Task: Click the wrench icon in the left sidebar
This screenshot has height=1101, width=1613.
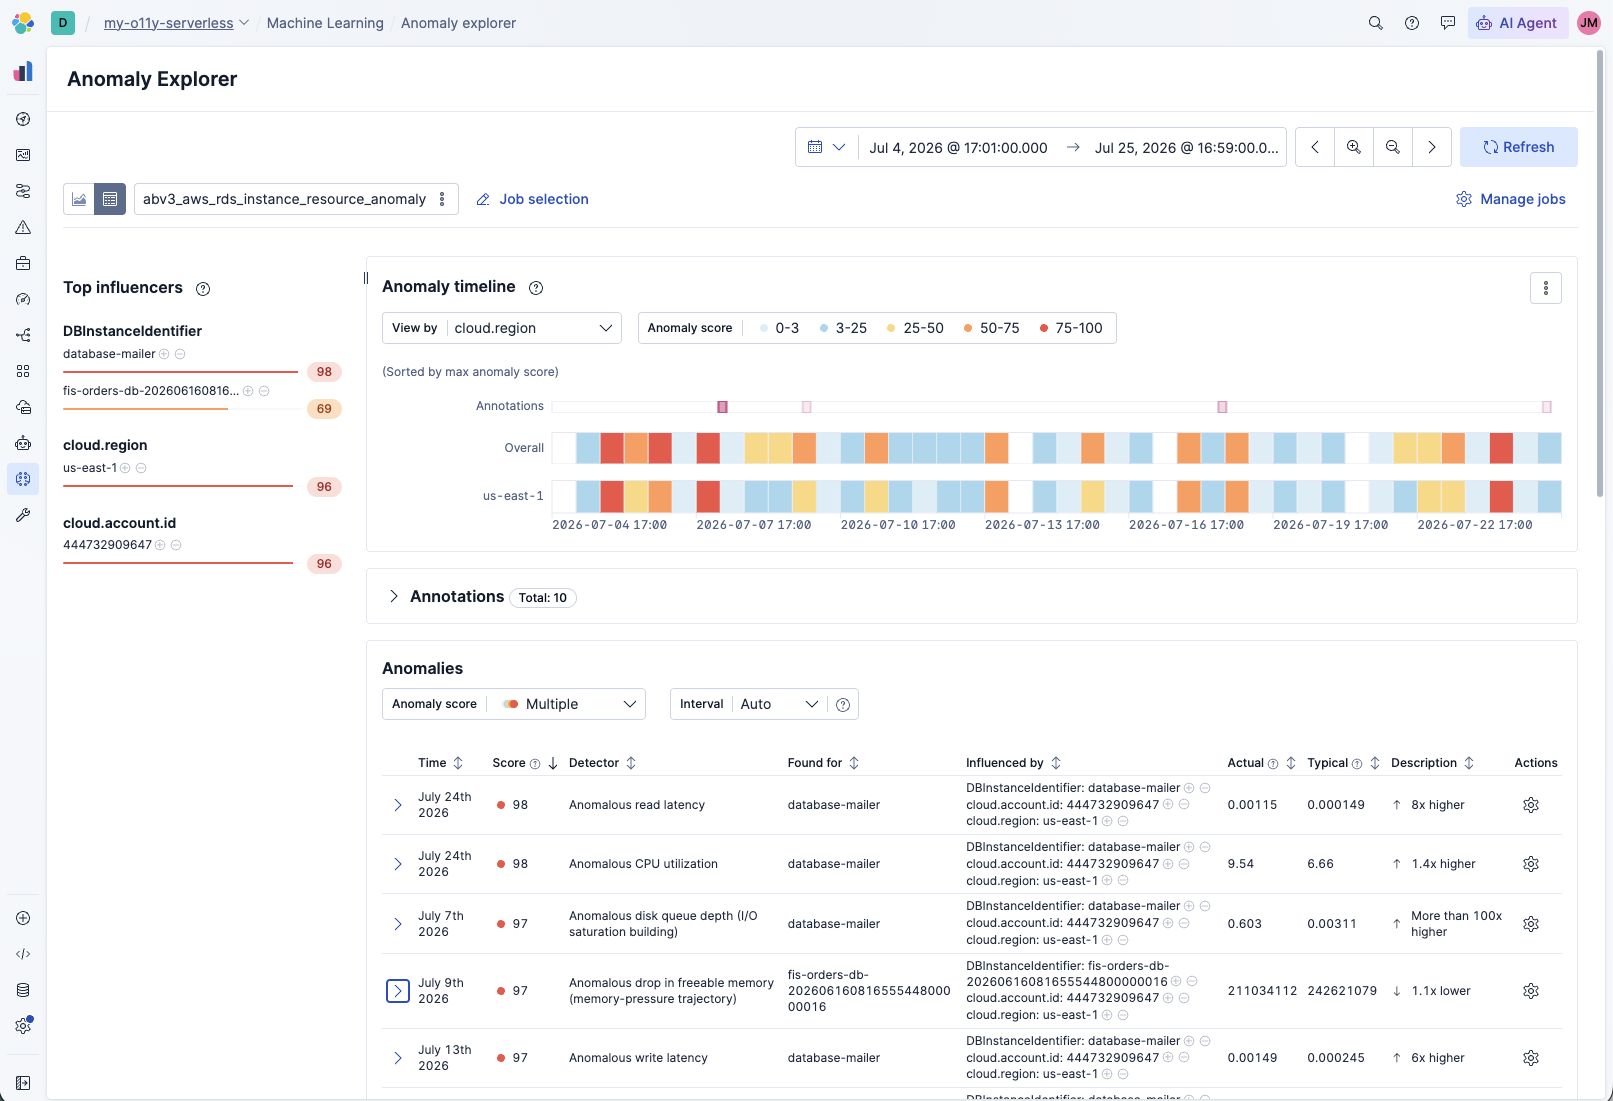Action: [x=23, y=515]
